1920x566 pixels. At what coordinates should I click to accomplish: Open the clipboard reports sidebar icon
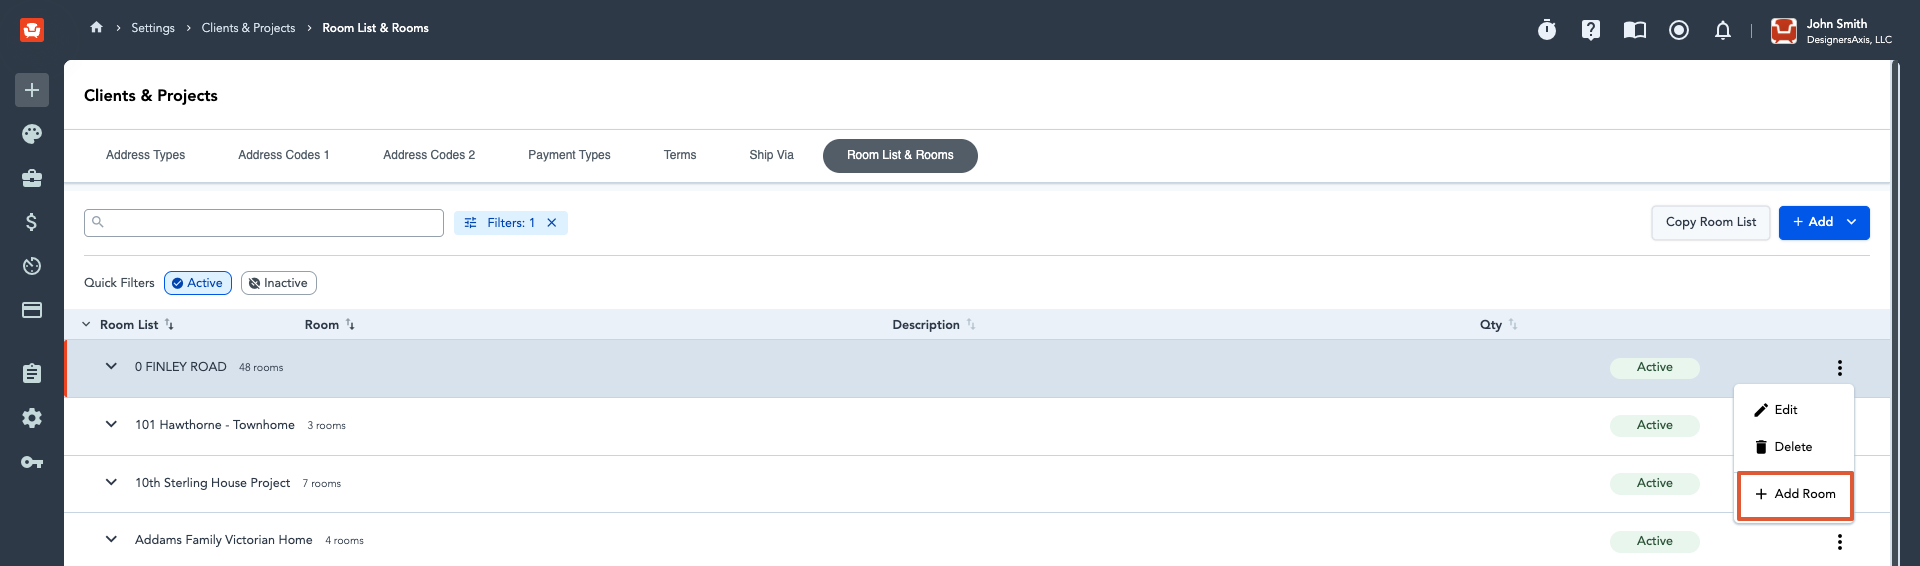(32, 373)
